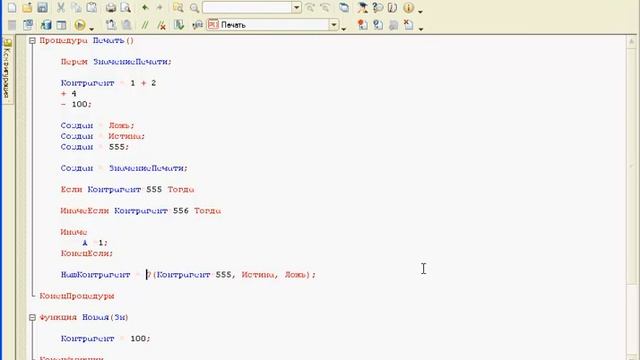Click the 'НашКонтрагент' variable name

96,274
